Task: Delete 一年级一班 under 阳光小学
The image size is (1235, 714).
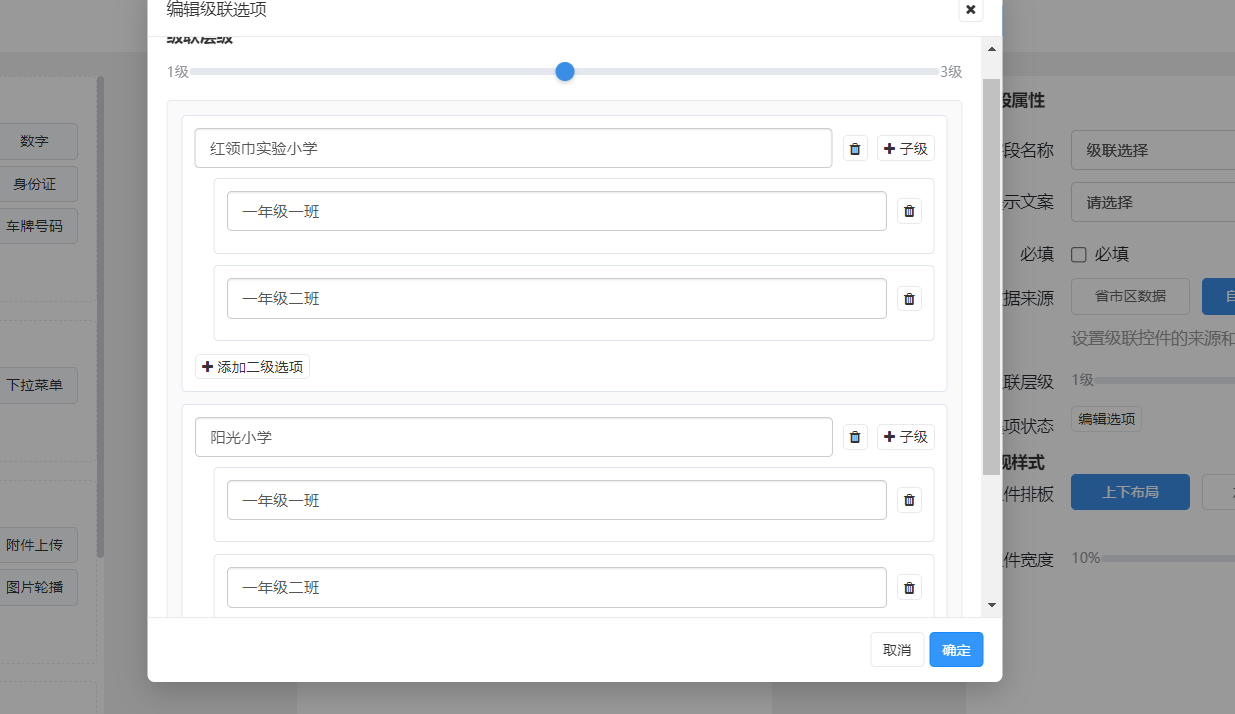Action: click(909, 500)
